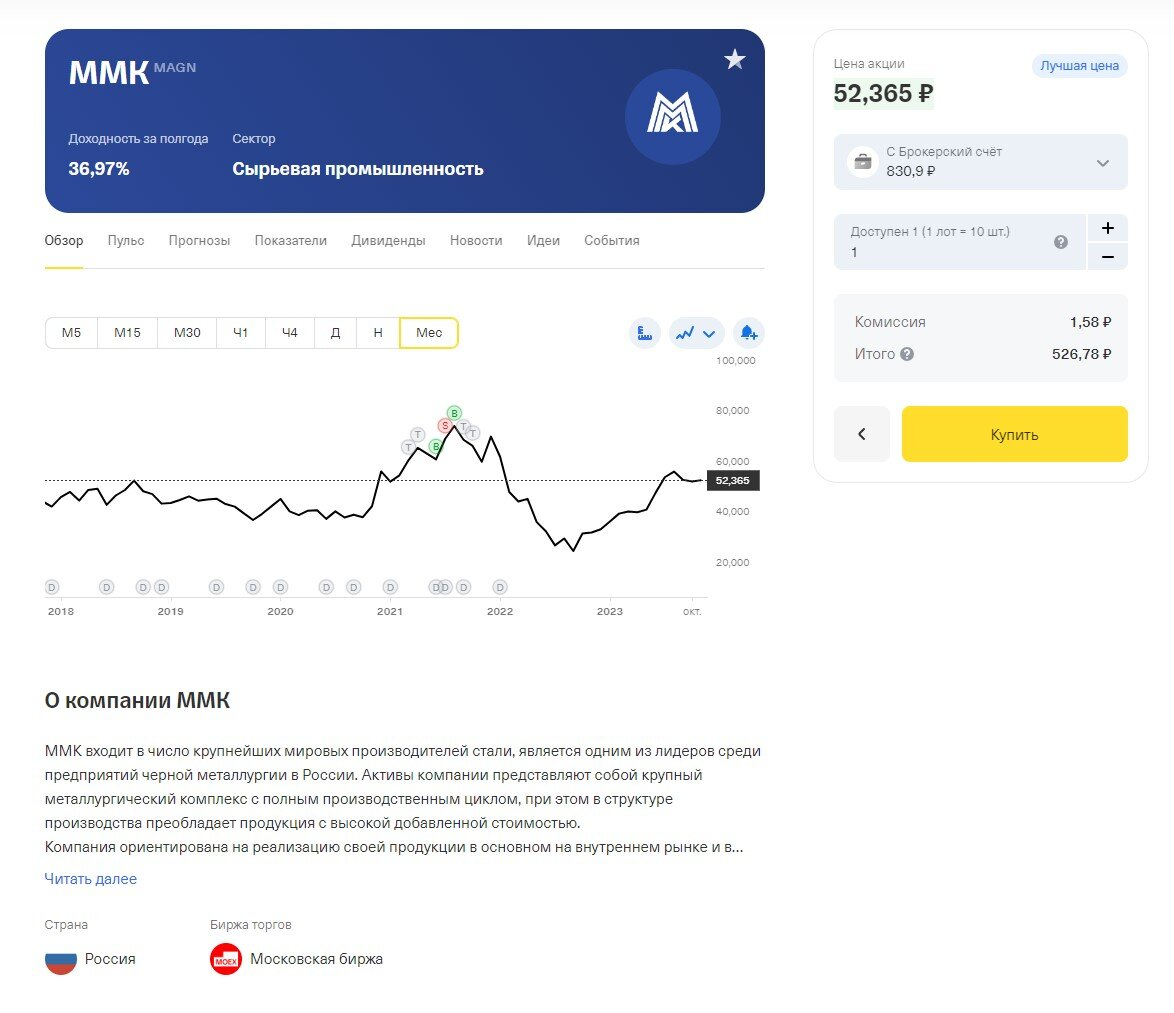The image size is (1174, 1013).
Task: Expand company description via Читать далее
Action: pyautogui.click(x=91, y=879)
